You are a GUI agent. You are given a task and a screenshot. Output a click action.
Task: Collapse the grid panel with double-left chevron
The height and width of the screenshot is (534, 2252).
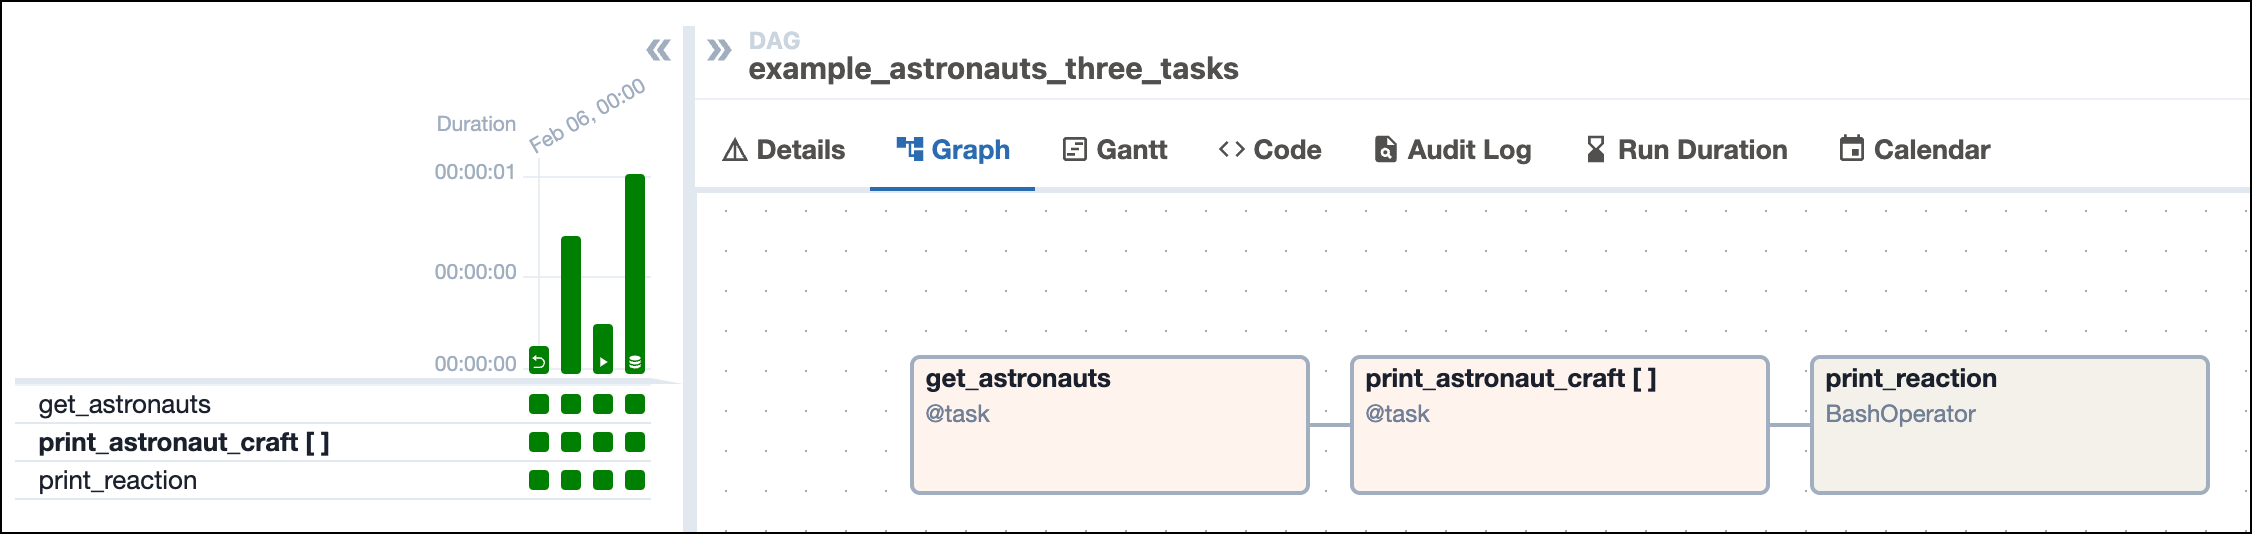[658, 50]
